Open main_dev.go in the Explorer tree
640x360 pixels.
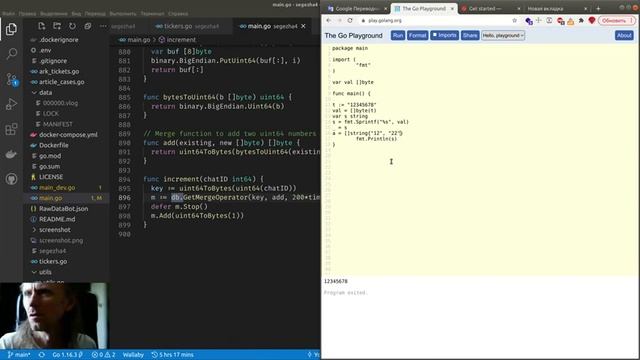(57, 188)
